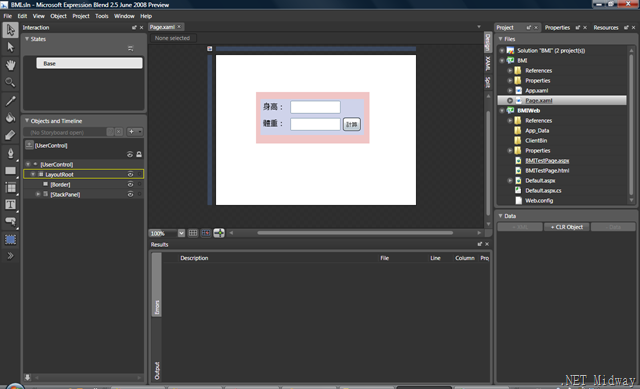This screenshot has height=389, width=640.
Task: Expand the BMI References folder
Action: point(509,71)
